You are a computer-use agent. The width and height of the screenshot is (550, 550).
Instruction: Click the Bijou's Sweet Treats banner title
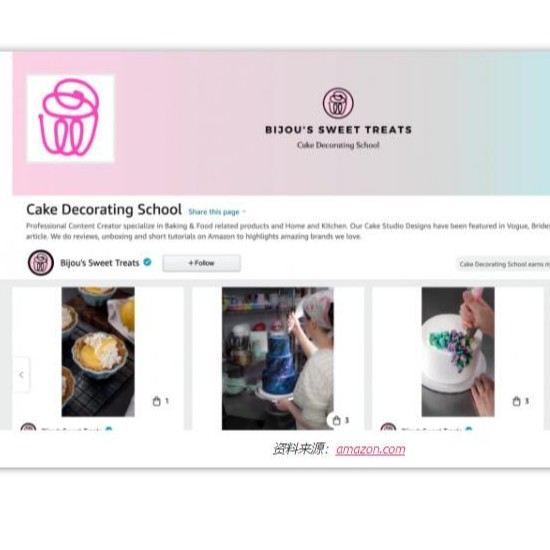click(338, 130)
